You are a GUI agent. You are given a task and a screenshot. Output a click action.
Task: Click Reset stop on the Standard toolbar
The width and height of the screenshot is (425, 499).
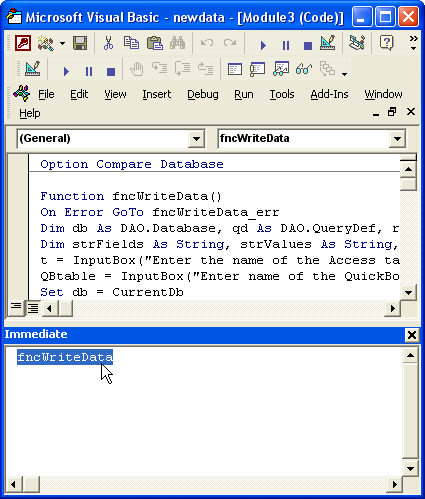point(308,45)
